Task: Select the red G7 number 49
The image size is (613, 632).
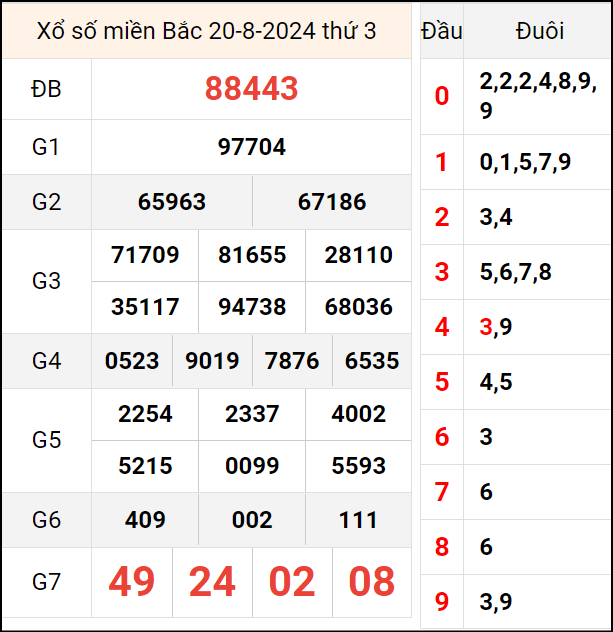Action: [x=132, y=581]
